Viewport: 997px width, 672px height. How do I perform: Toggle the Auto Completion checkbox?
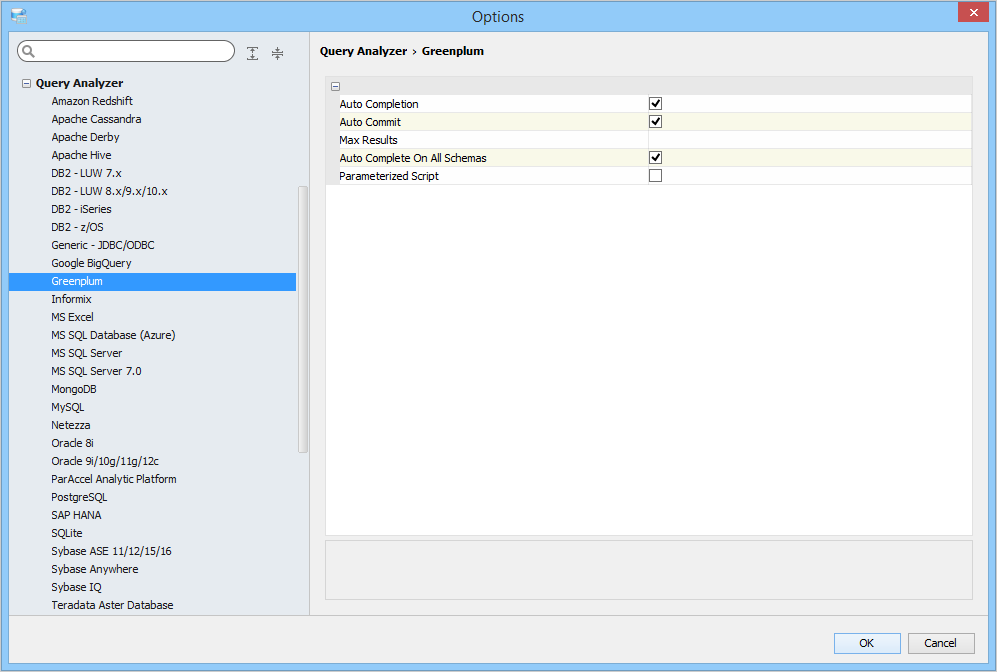(x=655, y=104)
